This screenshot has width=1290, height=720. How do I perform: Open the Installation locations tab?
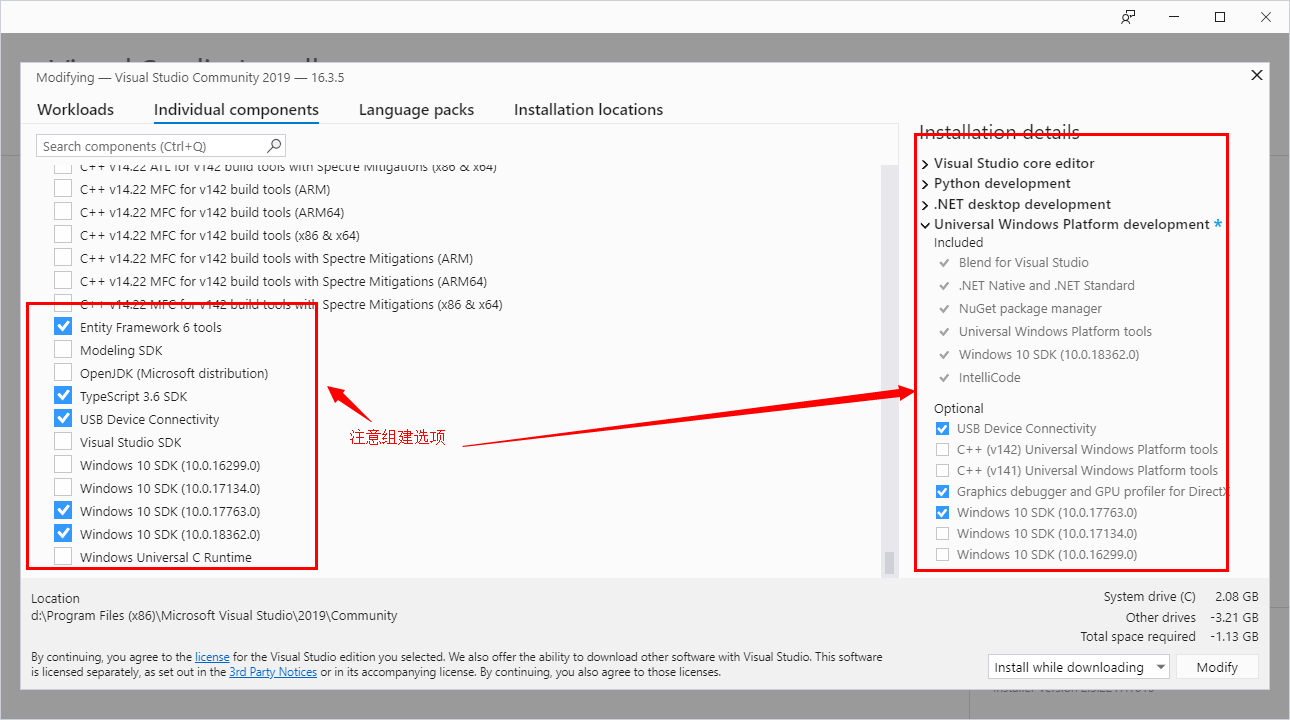pos(588,110)
